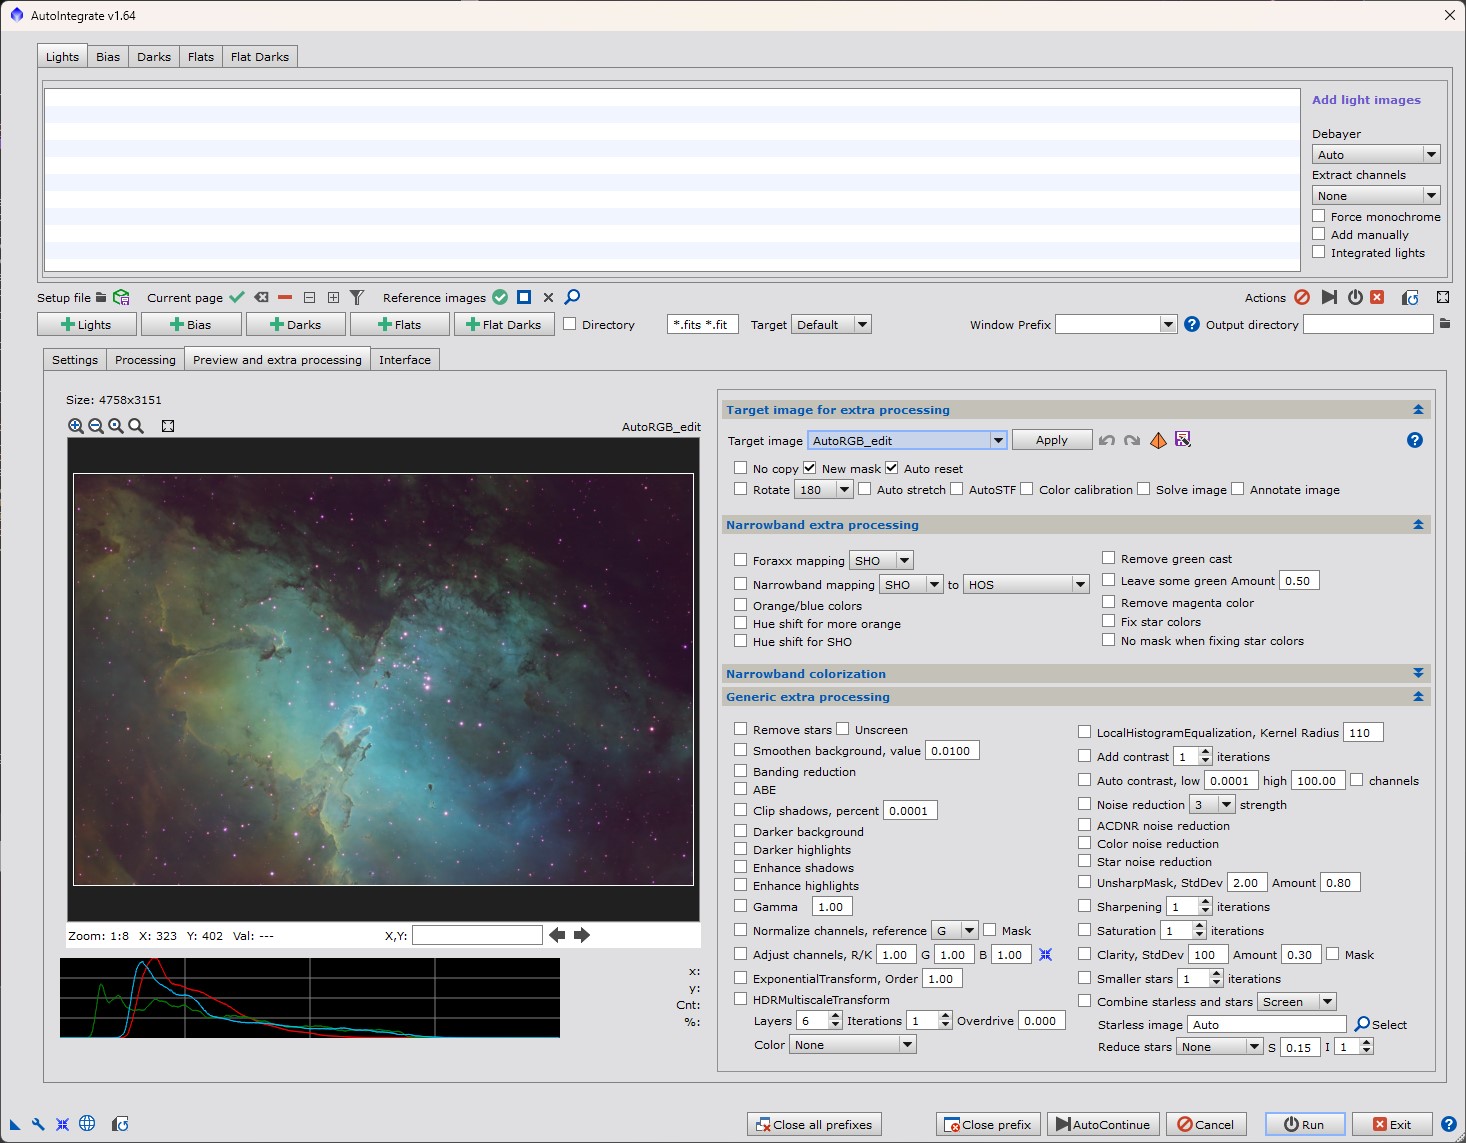1466x1143 pixels.
Task: Click the save setup file icon
Action: pos(121,298)
